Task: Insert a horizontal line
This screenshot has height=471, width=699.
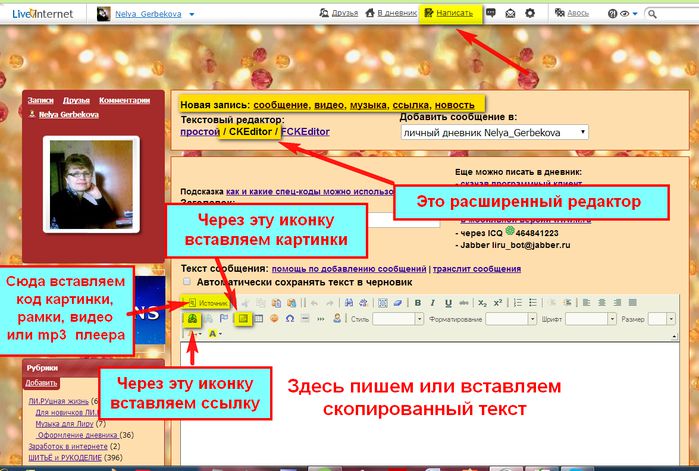Action: 305,319
